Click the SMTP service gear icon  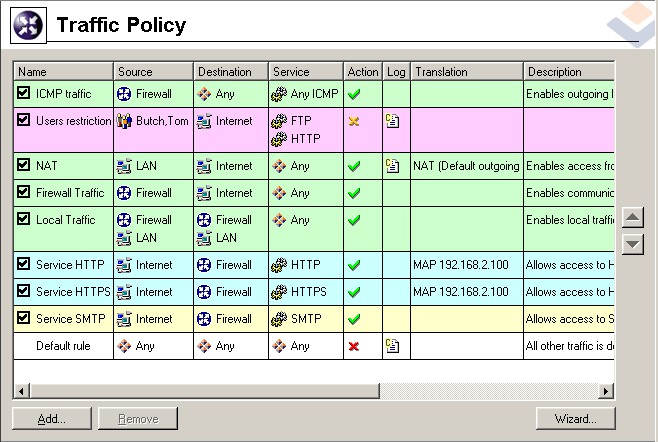coord(279,319)
